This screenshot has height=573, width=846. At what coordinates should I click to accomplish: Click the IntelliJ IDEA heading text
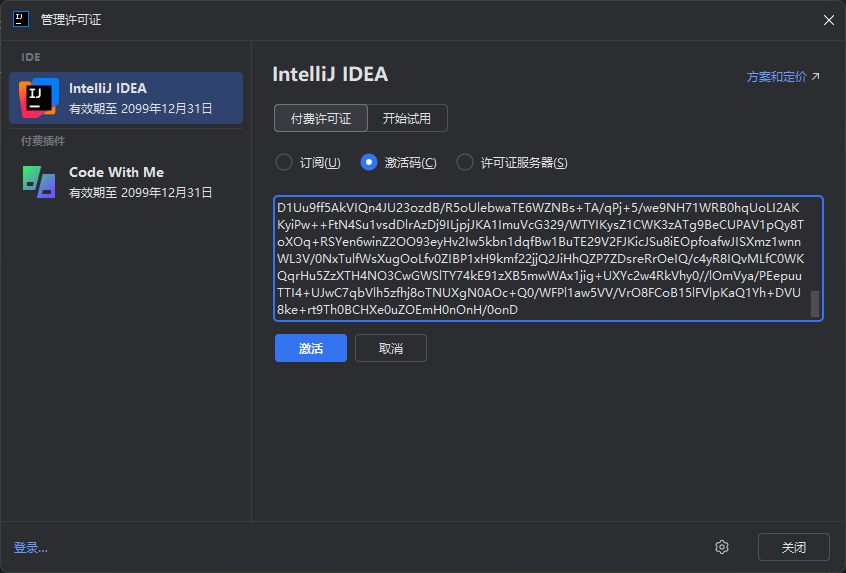pyautogui.click(x=330, y=74)
